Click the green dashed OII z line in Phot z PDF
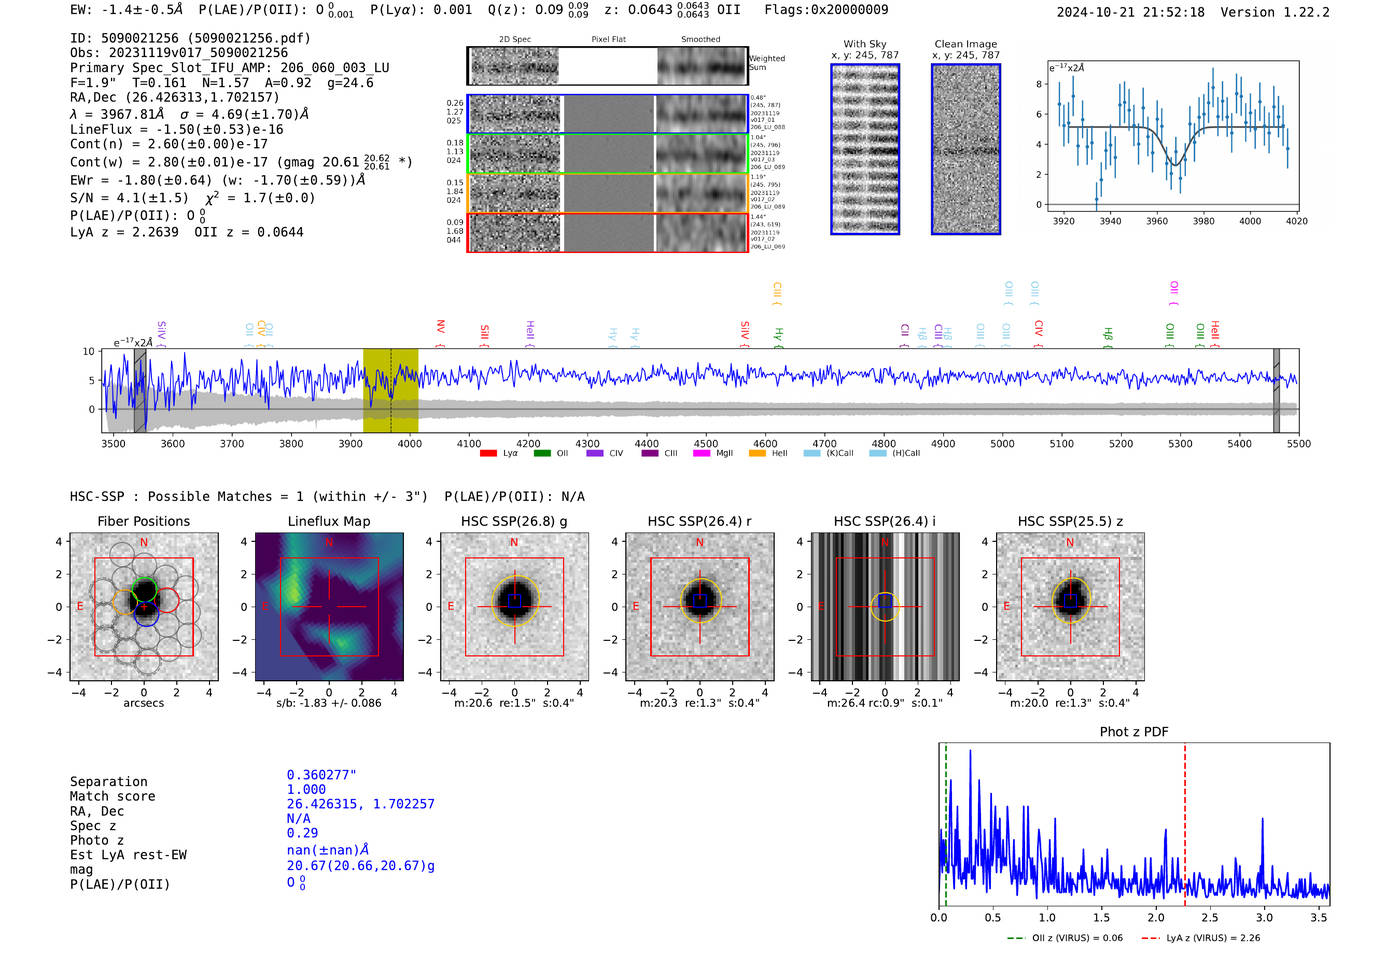1400x953 pixels. pos(945,824)
